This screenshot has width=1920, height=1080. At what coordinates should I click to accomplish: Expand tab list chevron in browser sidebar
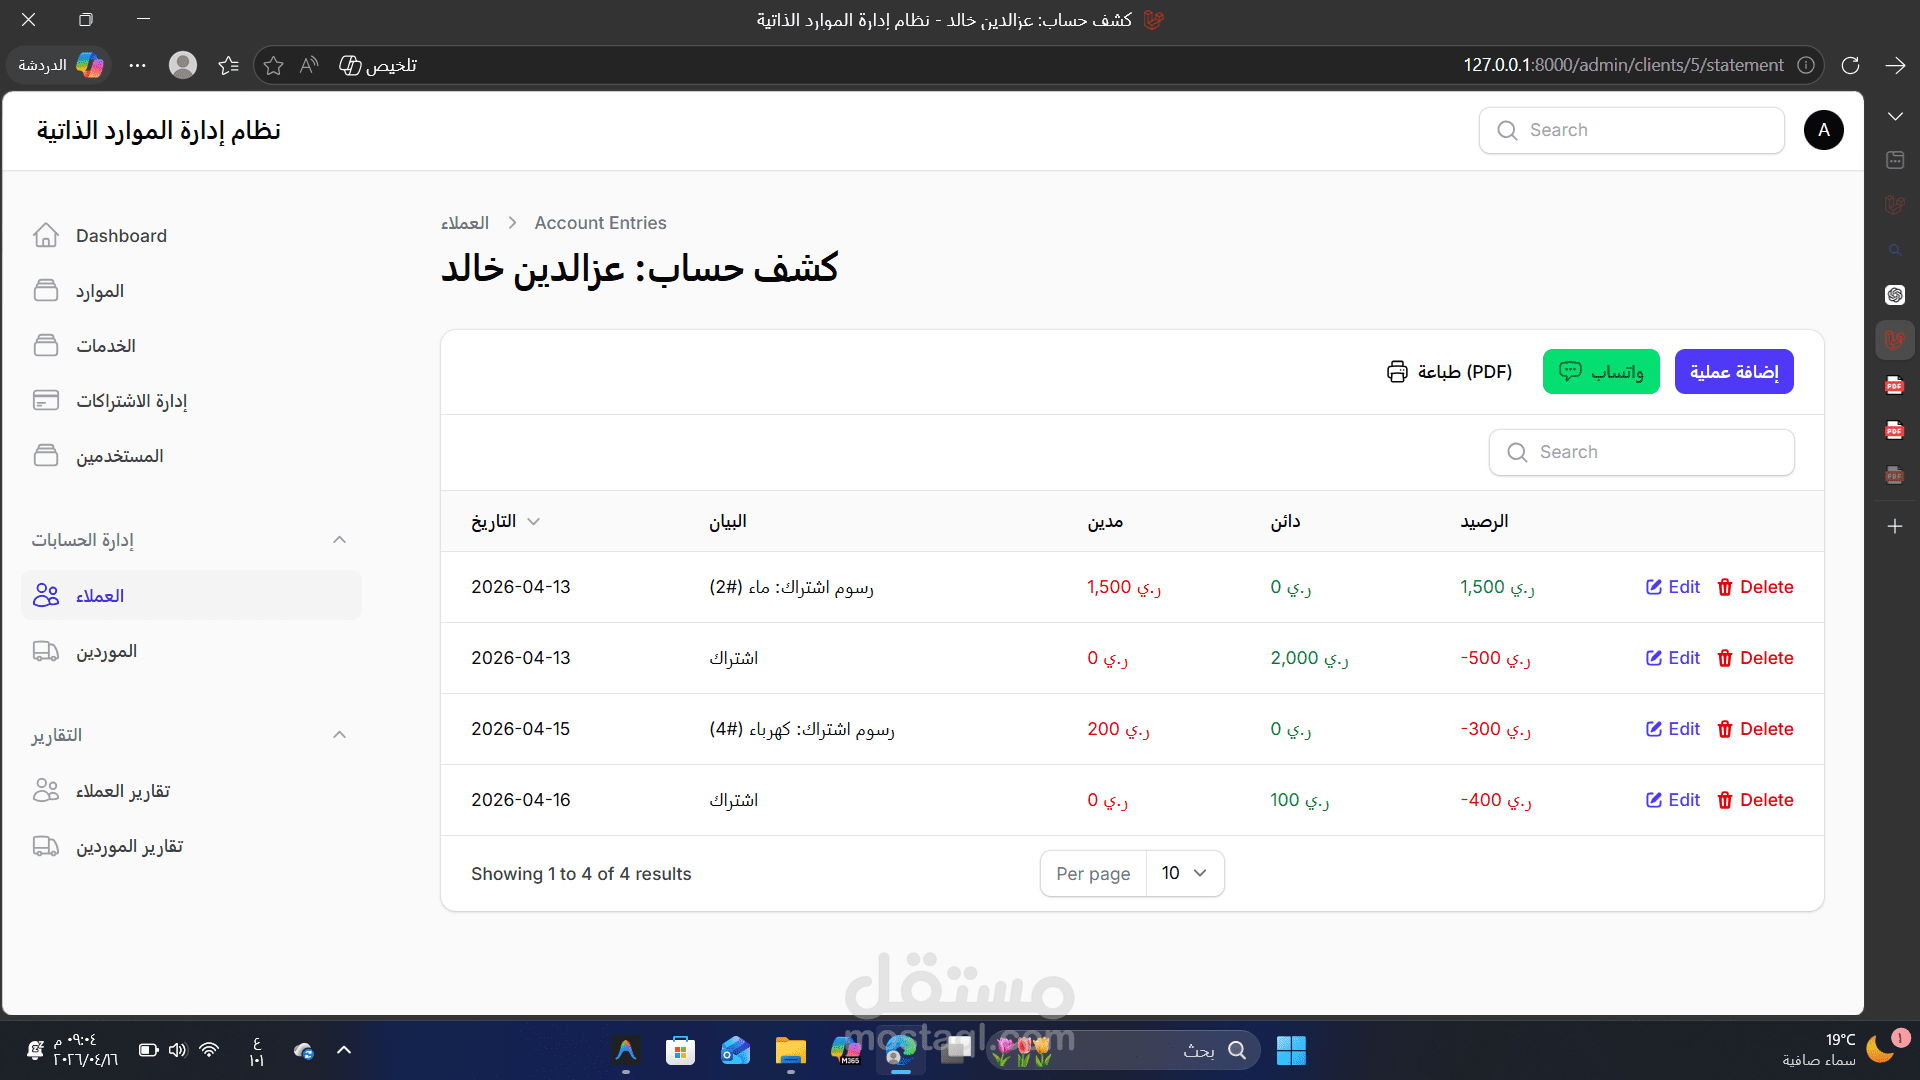(1895, 117)
